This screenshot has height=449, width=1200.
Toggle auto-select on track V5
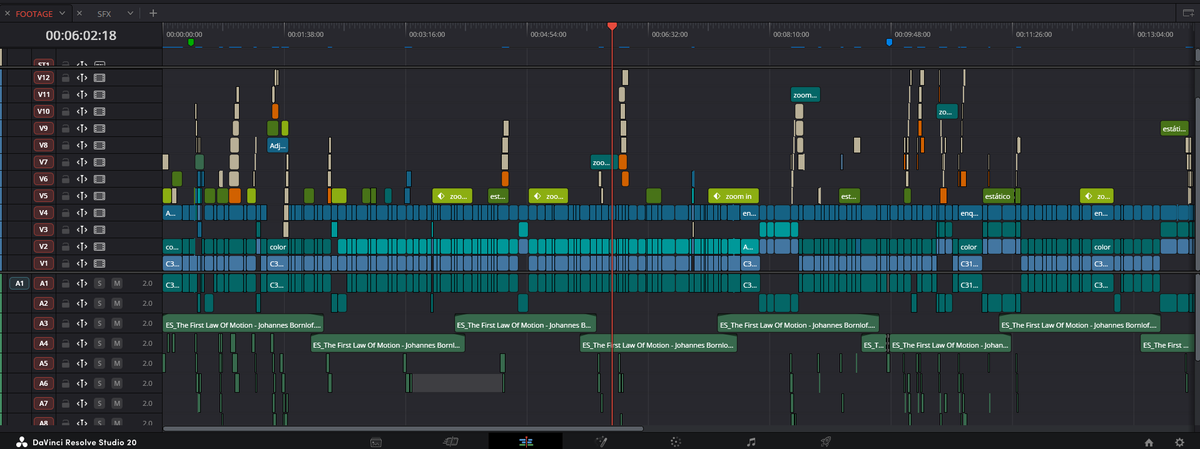click(x=82, y=196)
